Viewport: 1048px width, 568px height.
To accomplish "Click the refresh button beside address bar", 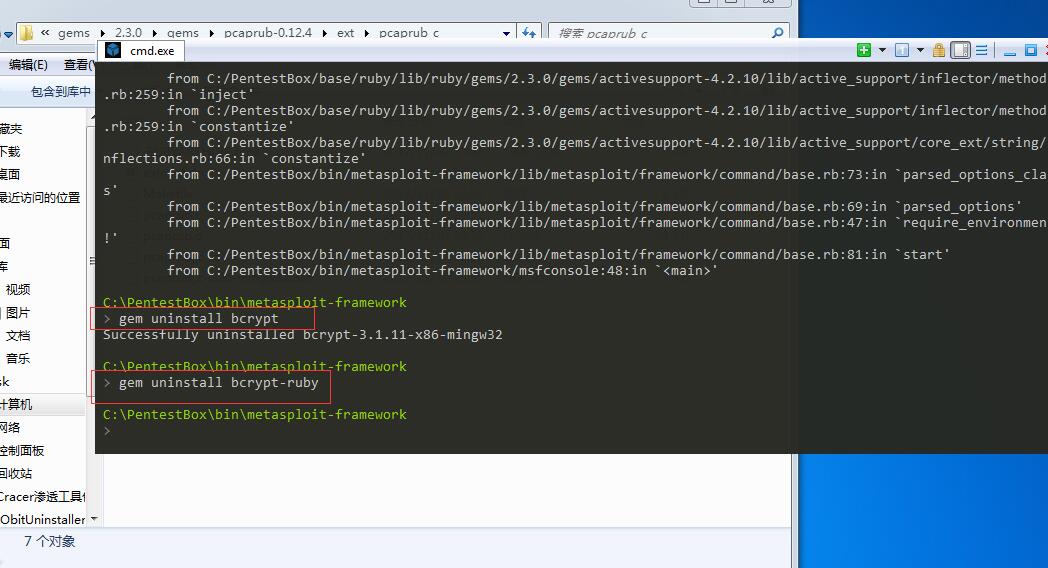I will 530,33.
